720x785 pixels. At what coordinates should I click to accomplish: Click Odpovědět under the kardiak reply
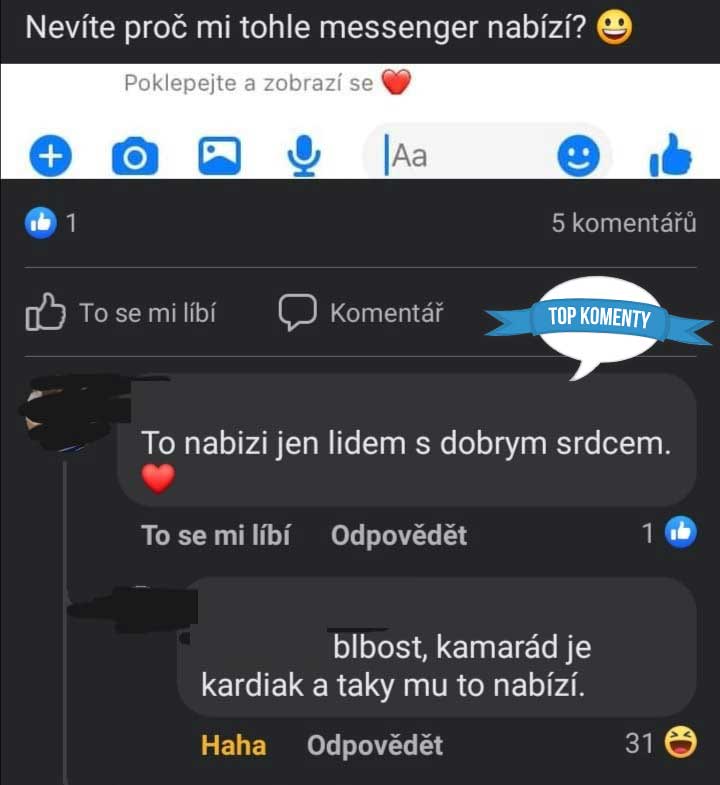pos(375,745)
